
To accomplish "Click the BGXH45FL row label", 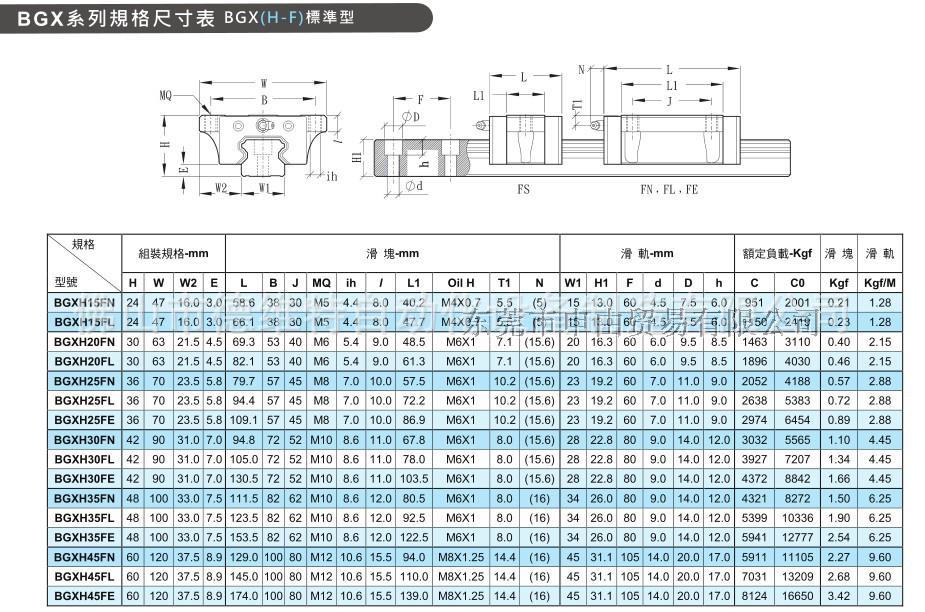I will click(x=84, y=577).
